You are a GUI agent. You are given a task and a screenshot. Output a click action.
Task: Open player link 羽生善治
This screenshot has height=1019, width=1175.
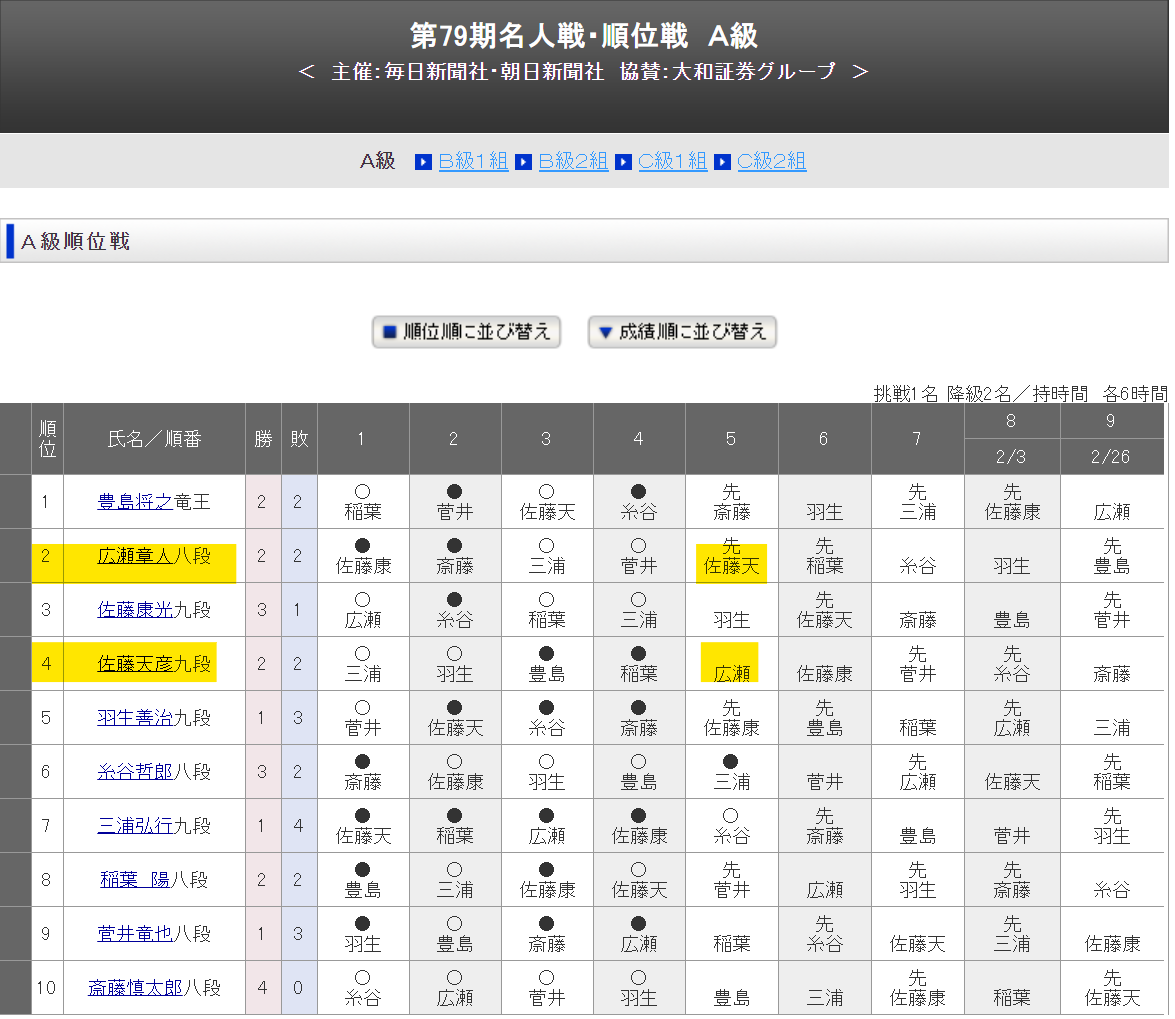[x=135, y=717]
